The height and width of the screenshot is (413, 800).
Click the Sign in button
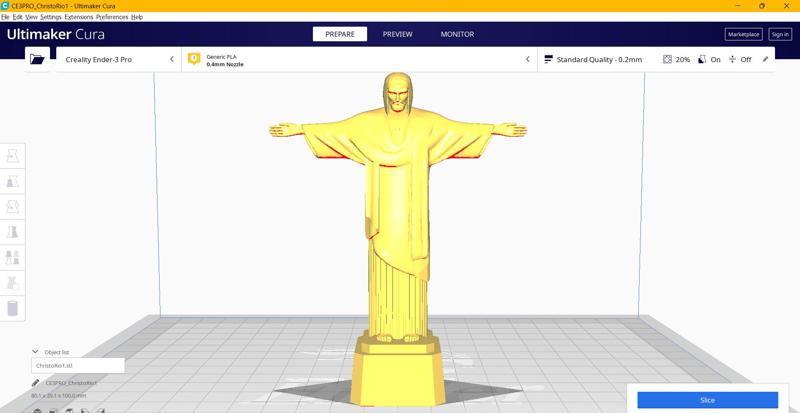[780, 34]
